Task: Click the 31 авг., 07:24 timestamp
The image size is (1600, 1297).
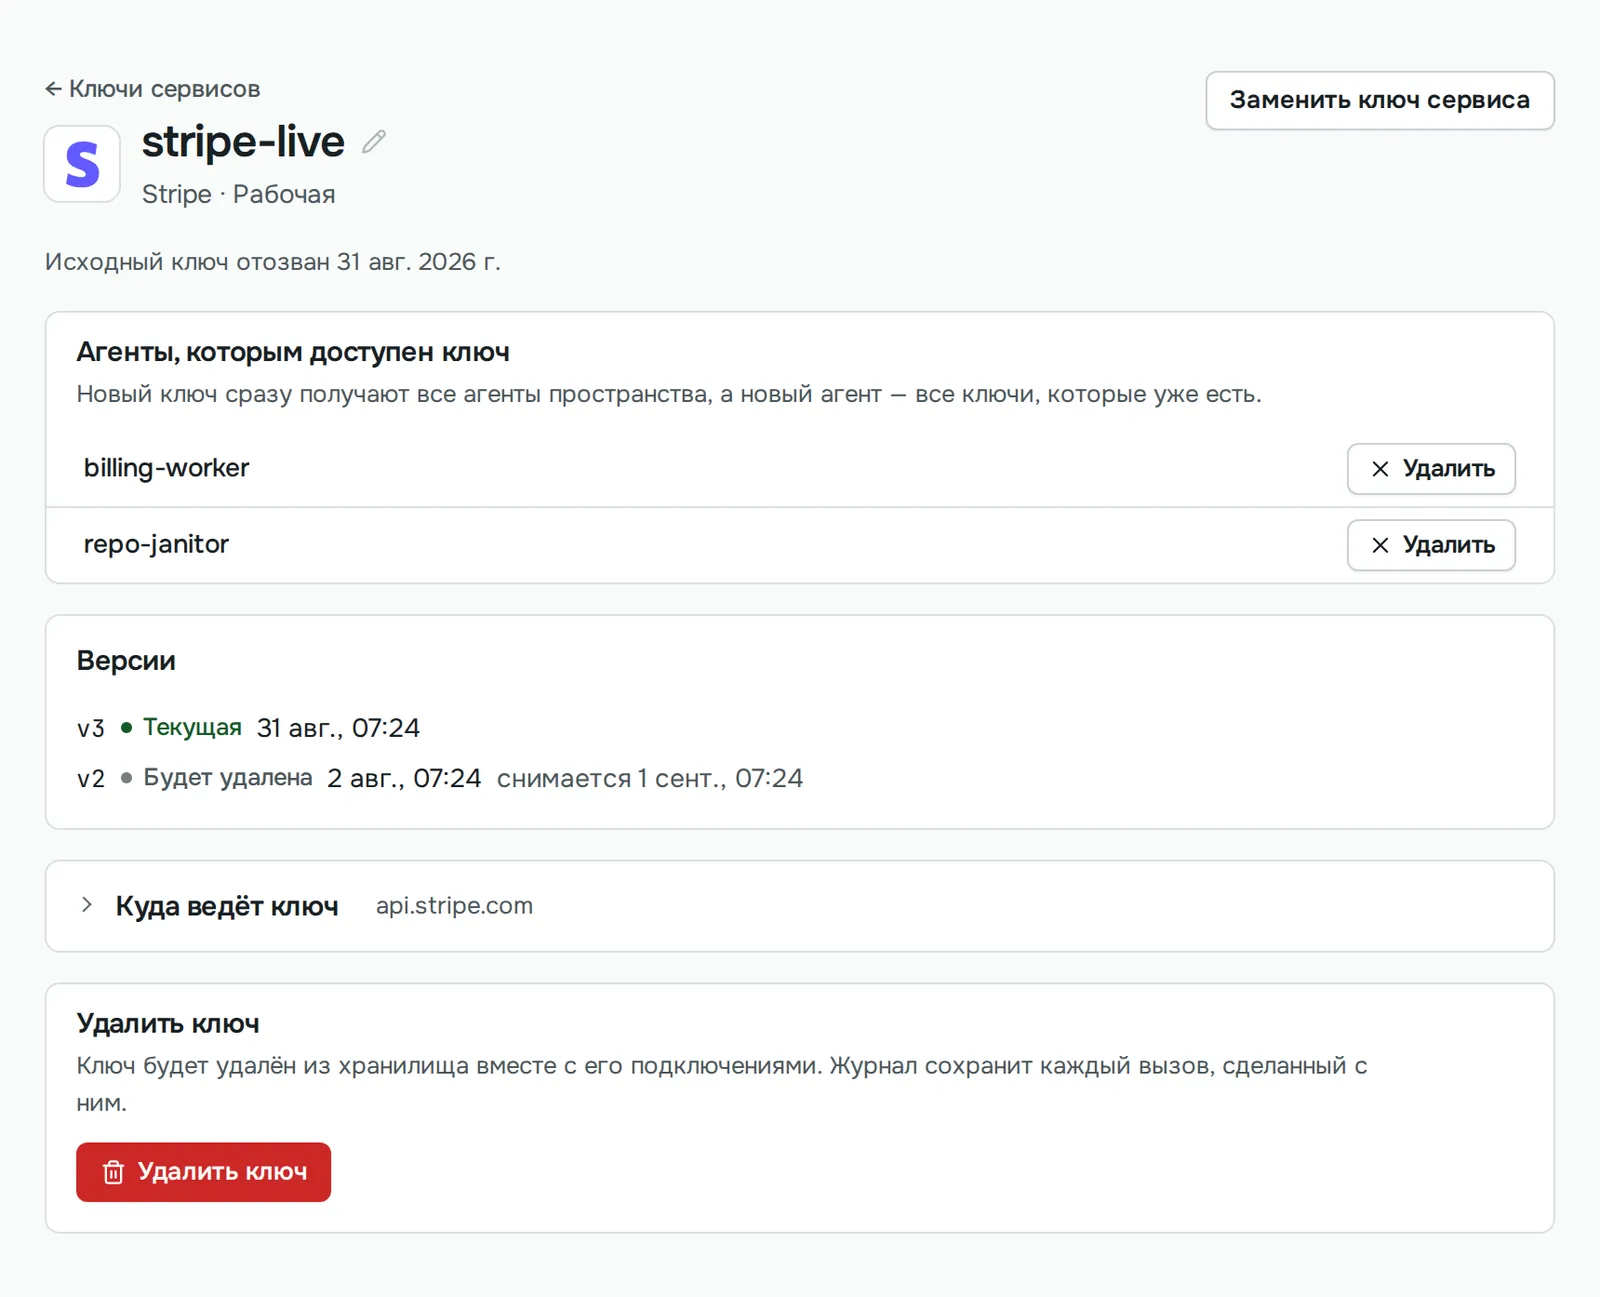Action: pos(338,728)
